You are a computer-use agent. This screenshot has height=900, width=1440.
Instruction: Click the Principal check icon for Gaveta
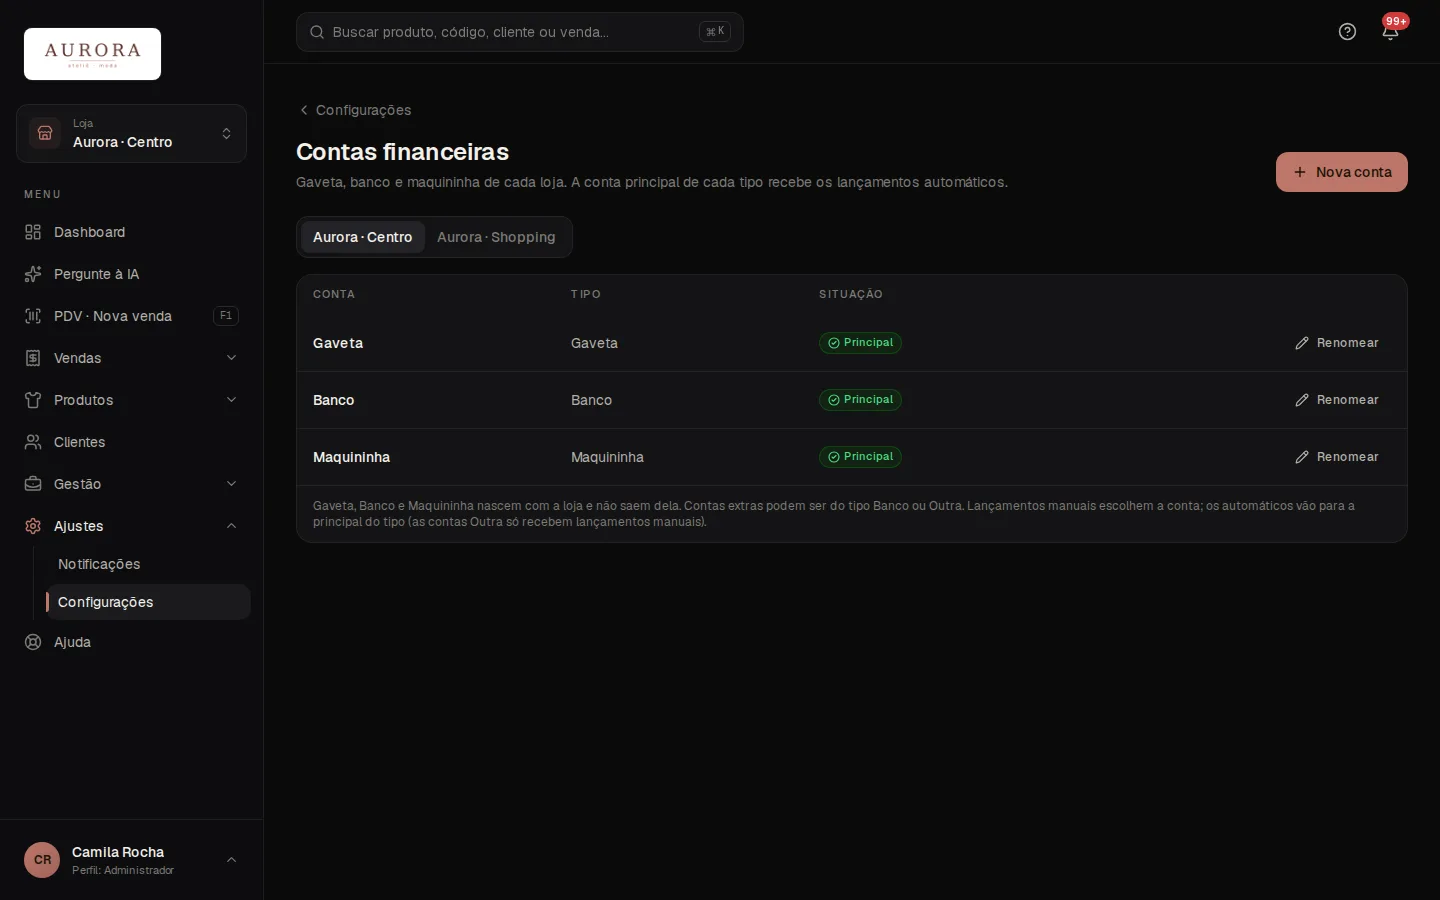coord(833,343)
